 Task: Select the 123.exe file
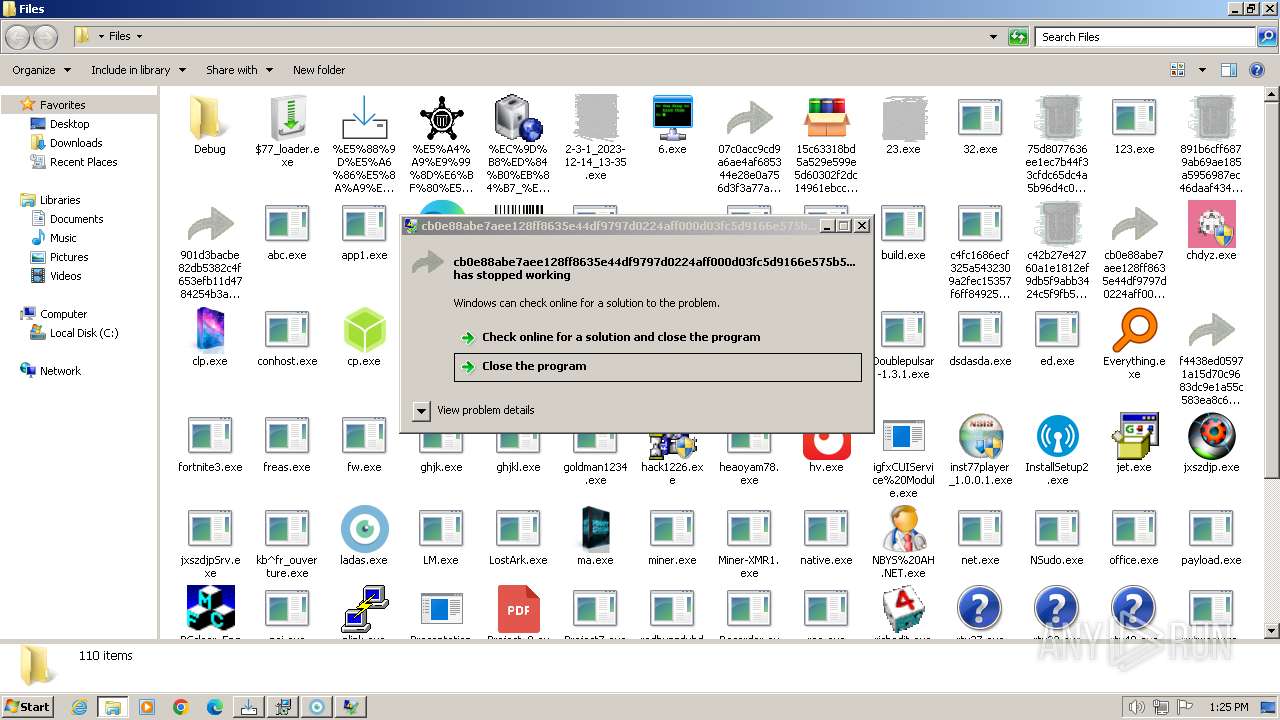(x=1134, y=118)
